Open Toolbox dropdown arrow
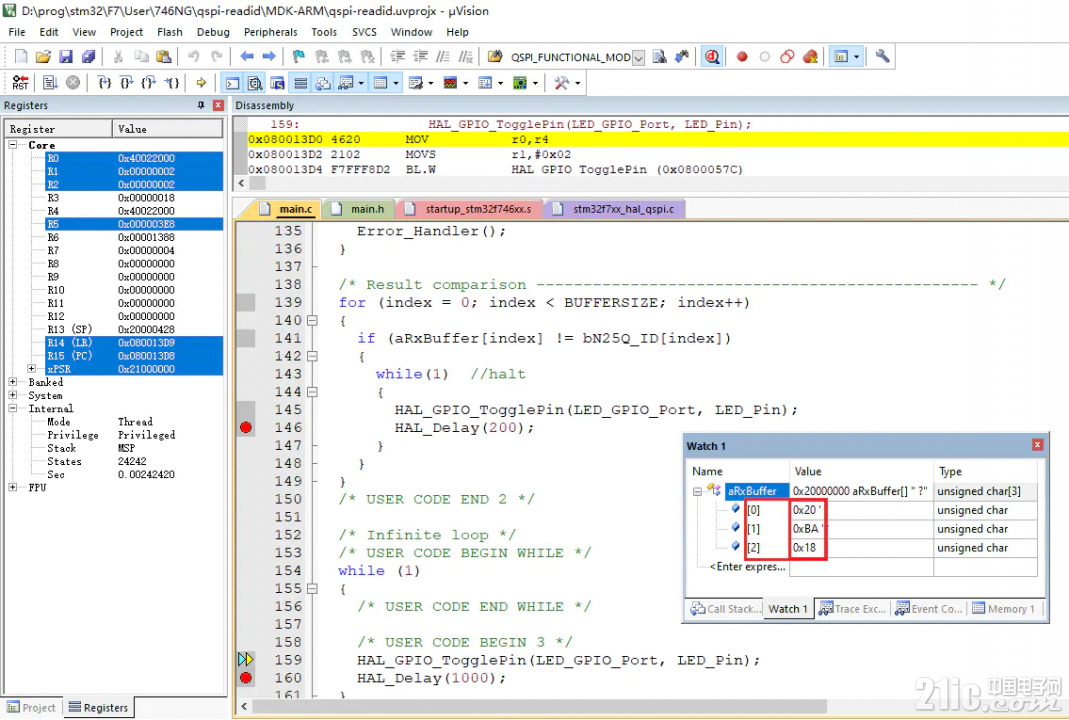The height and width of the screenshot is (720, 1069). point(578,83)
